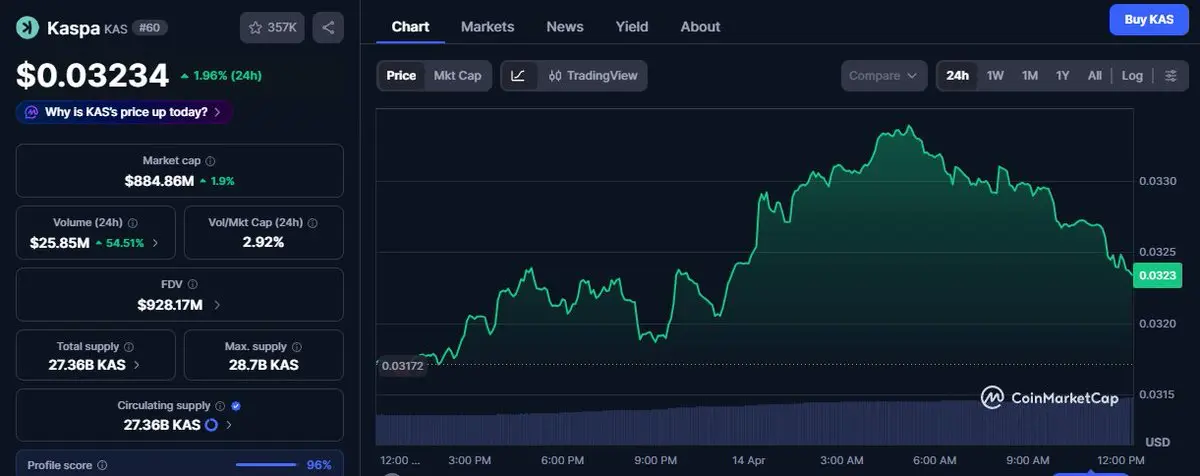This screenshot has width=1200, height=476.
Task: Open the Chart tab
Action: point(410,27)
